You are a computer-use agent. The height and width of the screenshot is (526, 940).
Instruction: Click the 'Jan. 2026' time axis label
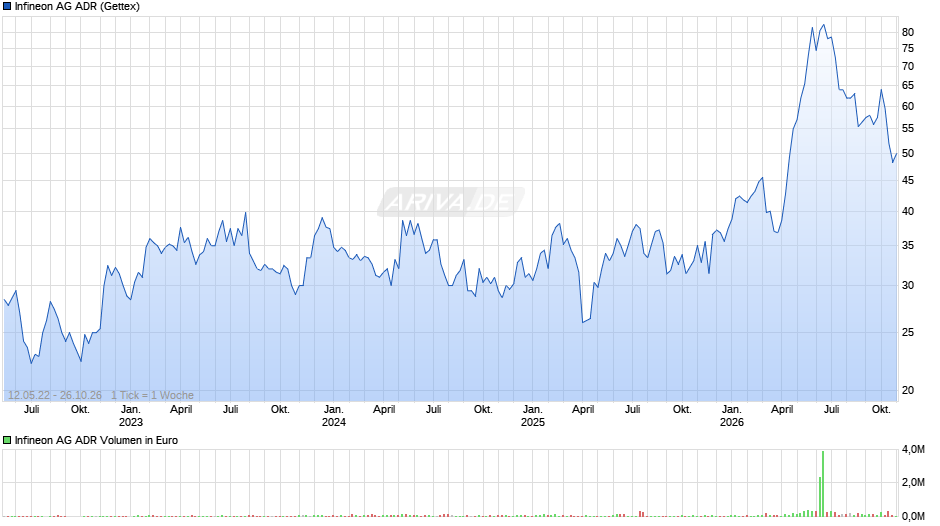(731, 416)
